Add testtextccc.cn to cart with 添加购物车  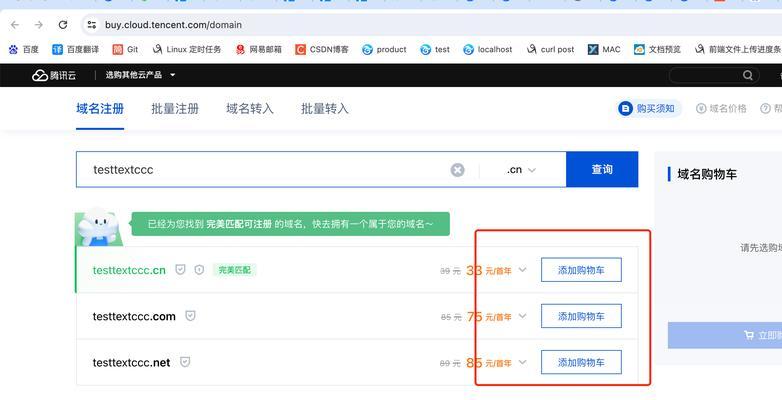pyautogui.click(x=581, y=270)
